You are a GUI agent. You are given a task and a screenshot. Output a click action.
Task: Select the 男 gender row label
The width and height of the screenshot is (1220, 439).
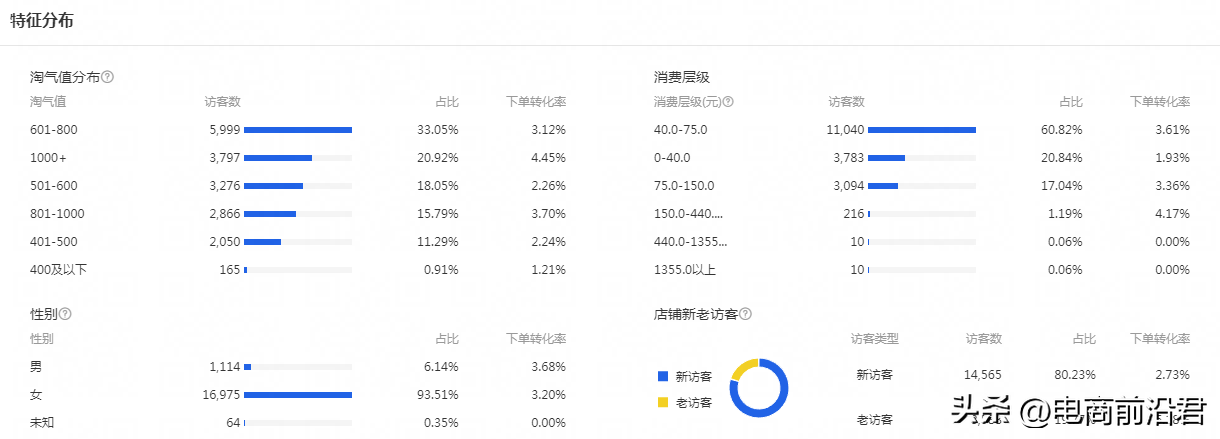pos(37,367)
